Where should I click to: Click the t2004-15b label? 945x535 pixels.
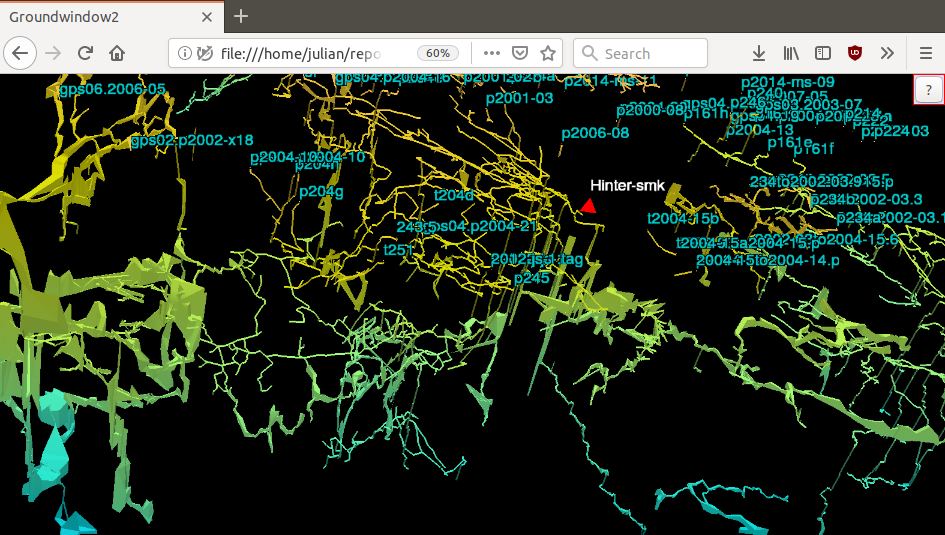[x=683, y=219]
